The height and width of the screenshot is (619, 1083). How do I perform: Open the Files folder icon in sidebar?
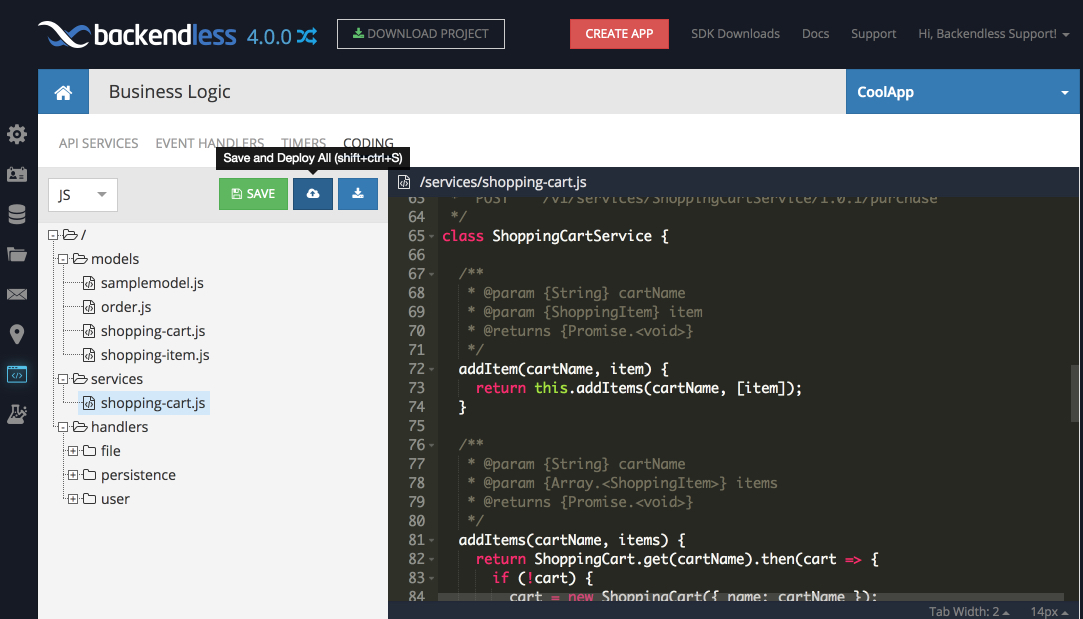click(17, 254)
